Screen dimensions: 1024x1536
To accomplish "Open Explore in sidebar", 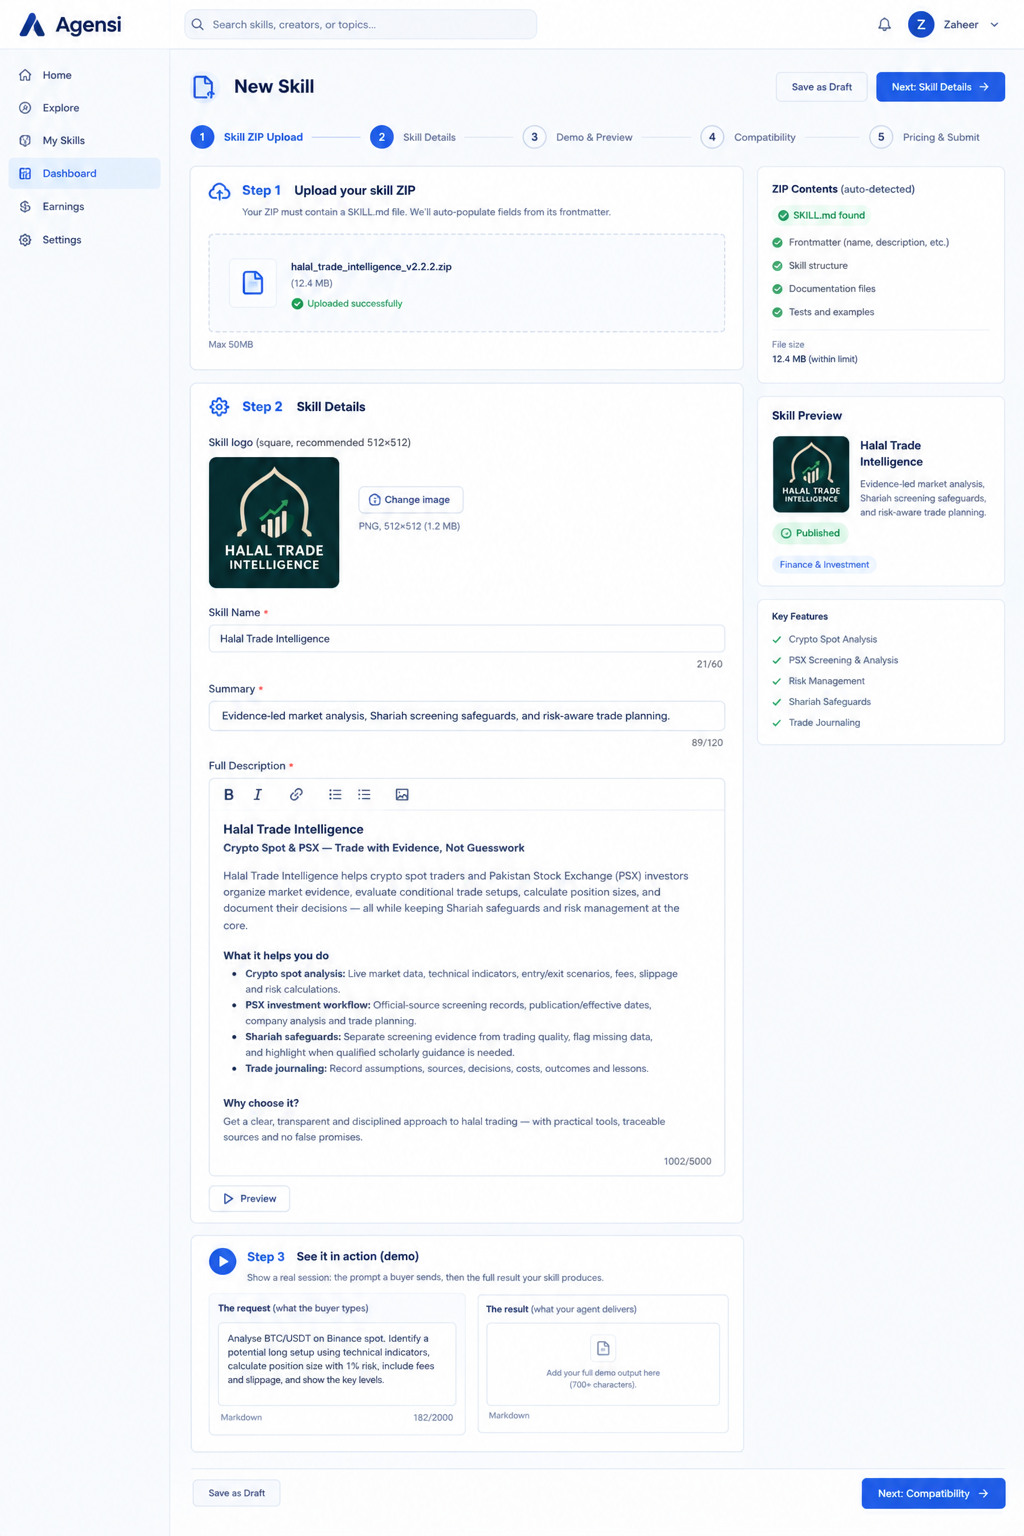I will coord(84,108).
